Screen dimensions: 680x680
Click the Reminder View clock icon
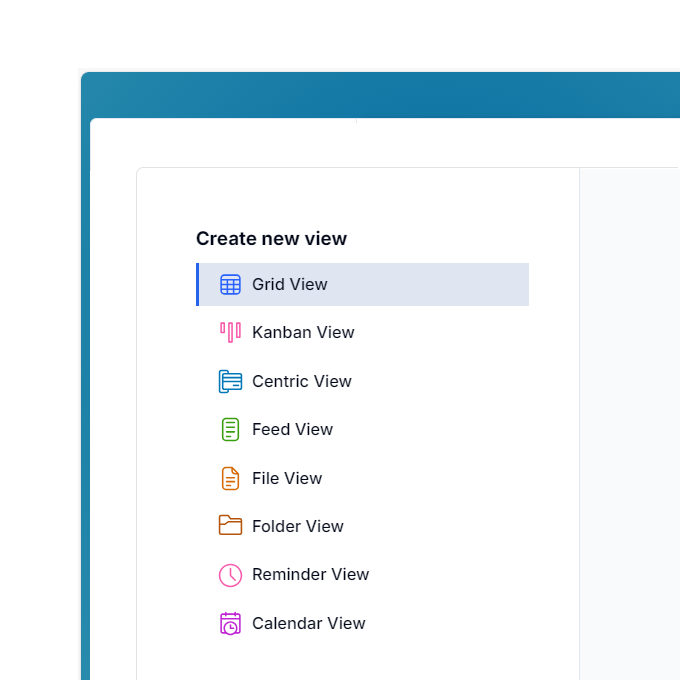click(x=230, y=574)
